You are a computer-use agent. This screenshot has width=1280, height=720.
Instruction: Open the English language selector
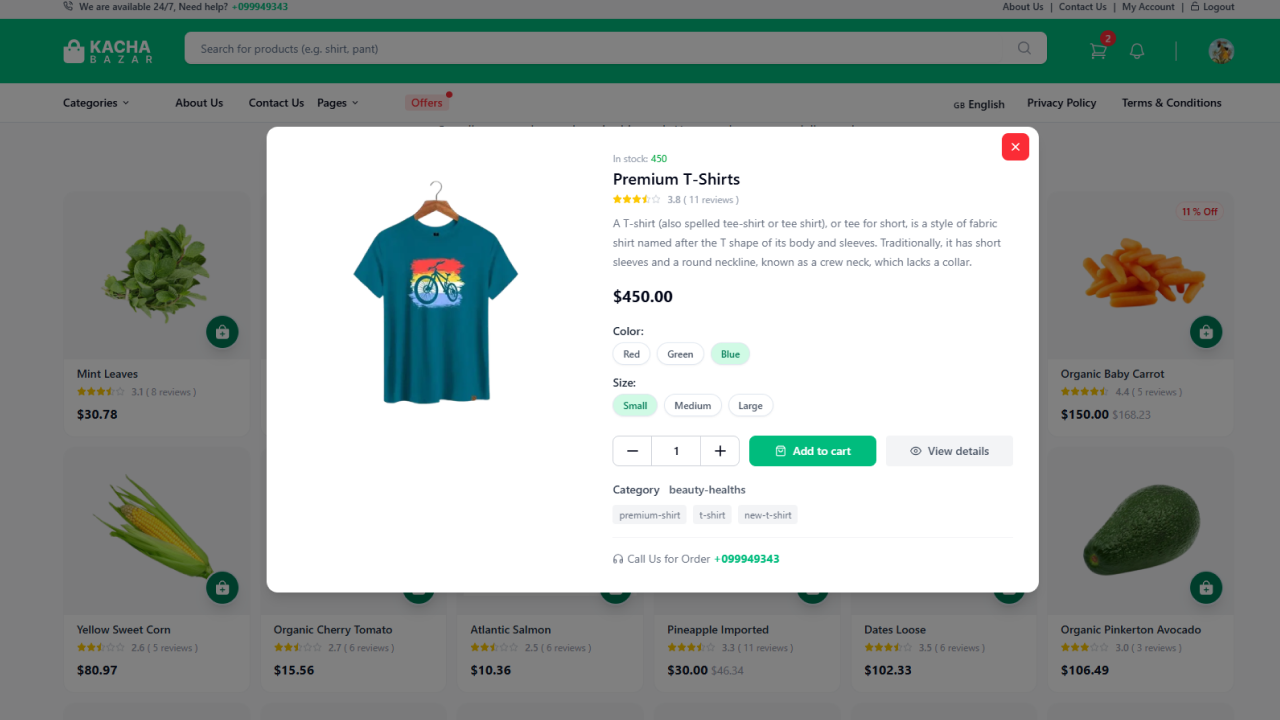click(x=979, y=104)
